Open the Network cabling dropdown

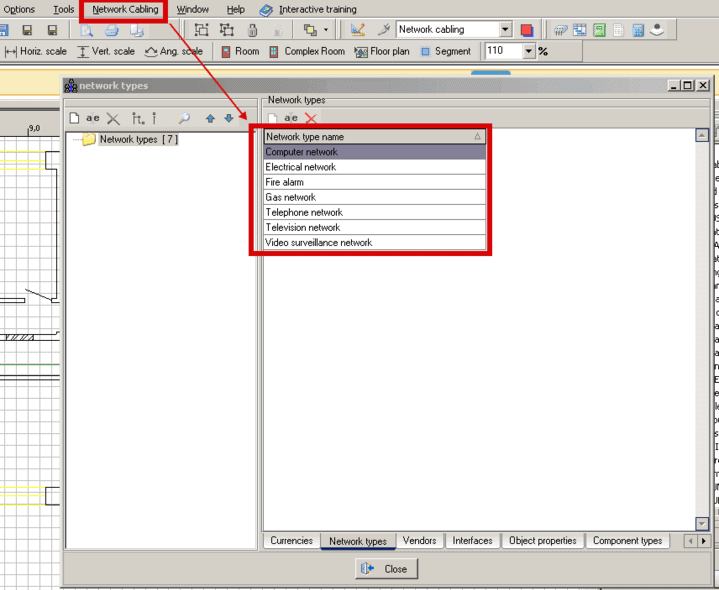[504, 30]
